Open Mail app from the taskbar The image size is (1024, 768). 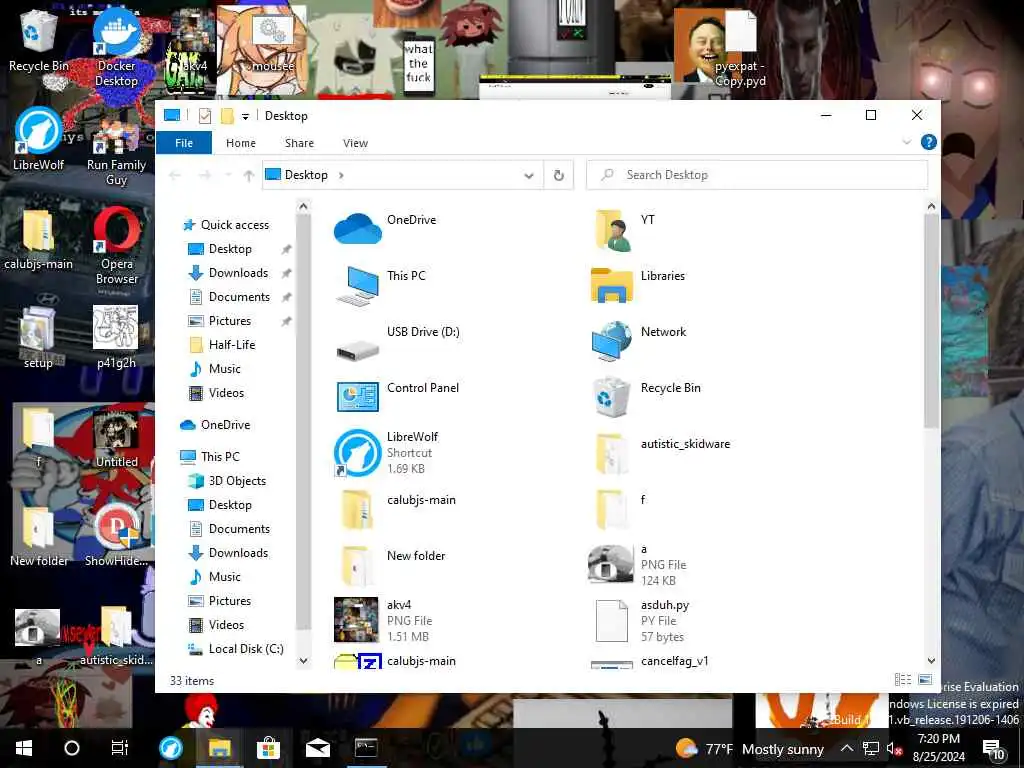[x=318, y=748]
